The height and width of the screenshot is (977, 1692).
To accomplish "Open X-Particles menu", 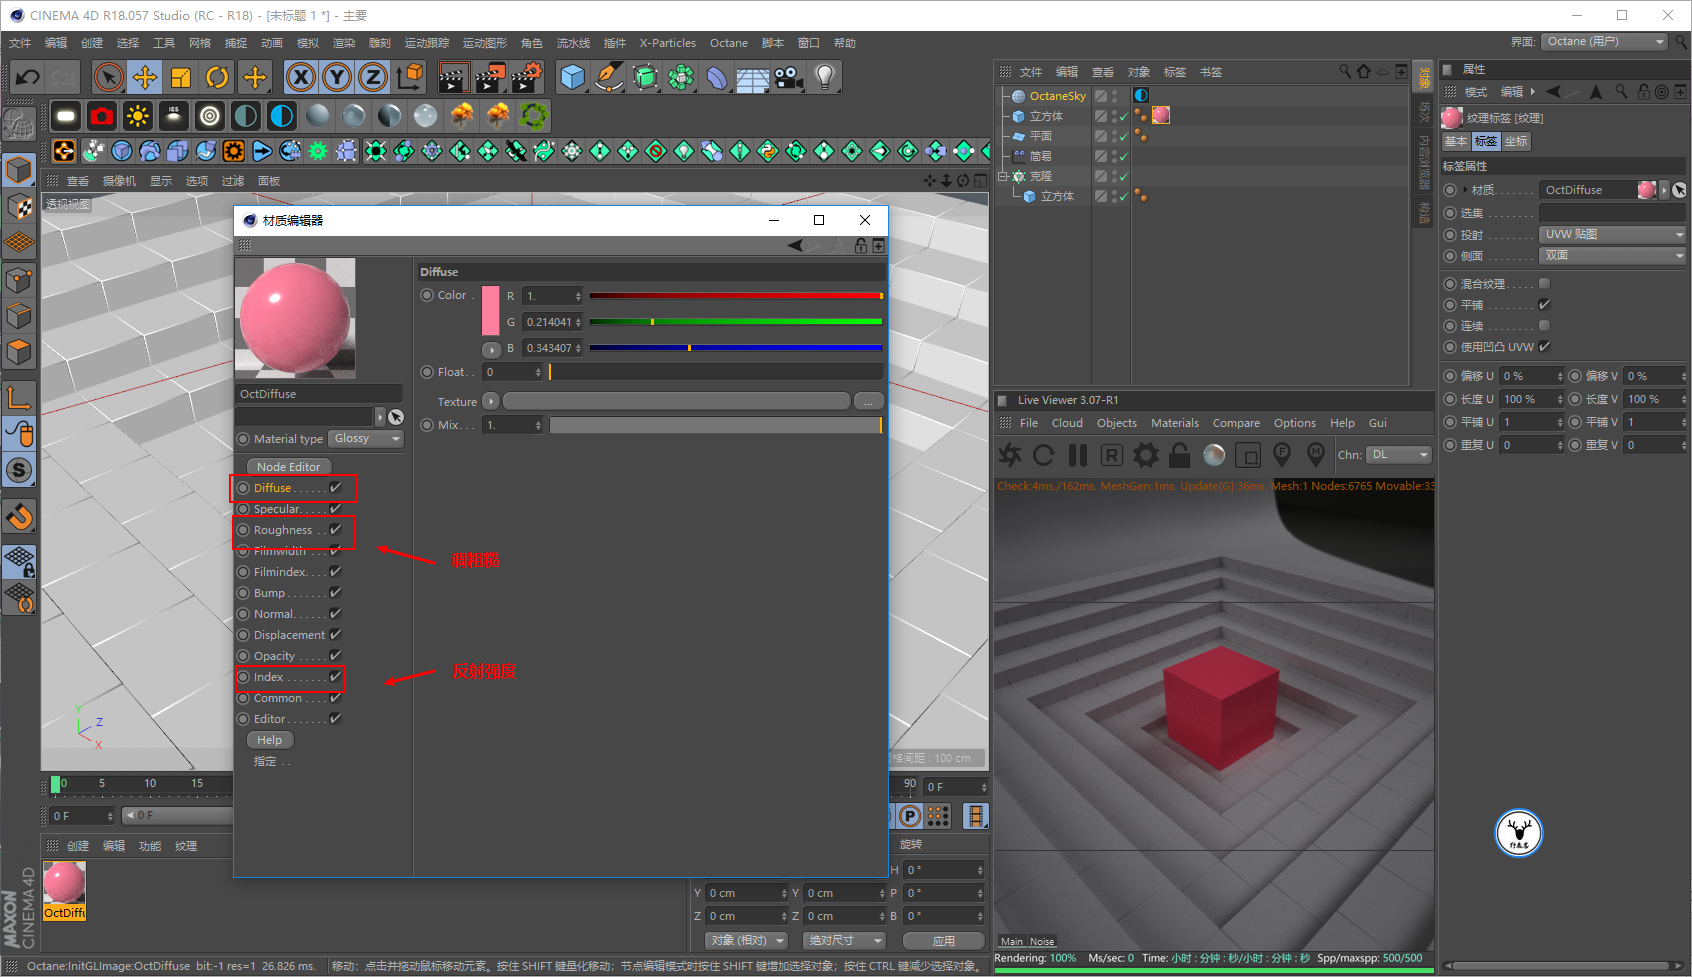I will point(667,43).
